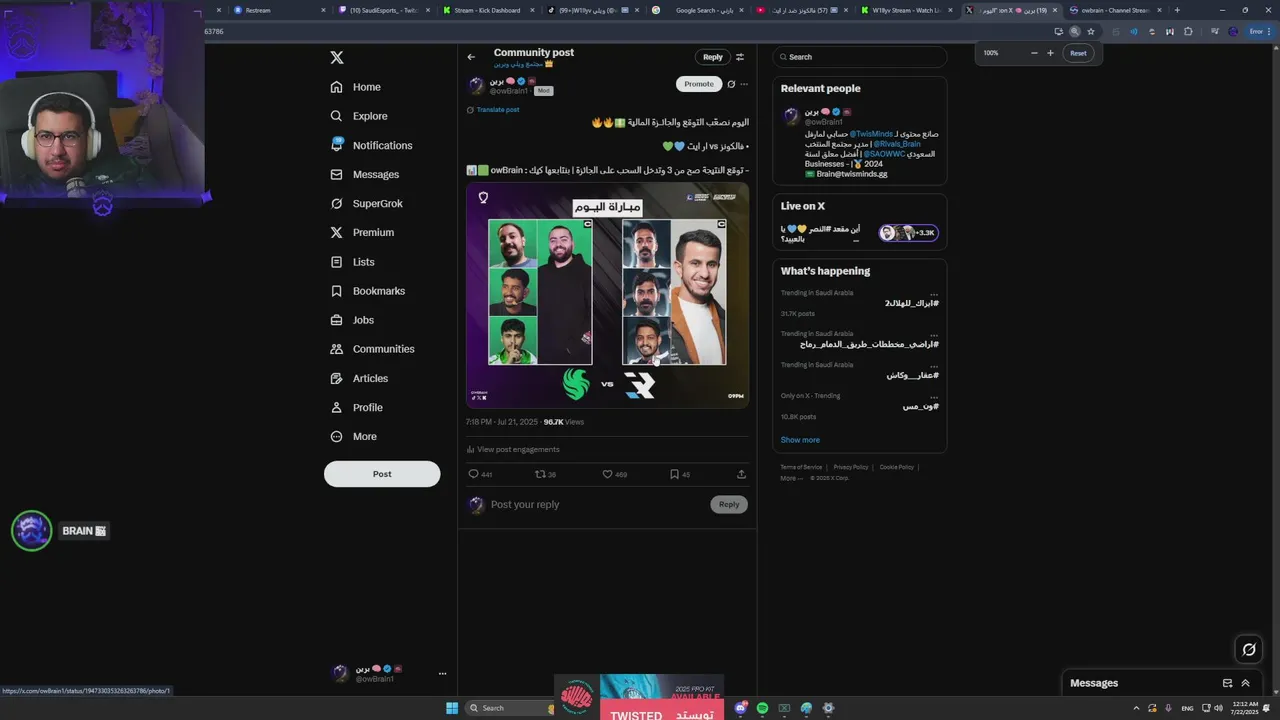Click the Jobs briefcase icon
This screenshot has height=720, width=1280.
coord(337,320)
